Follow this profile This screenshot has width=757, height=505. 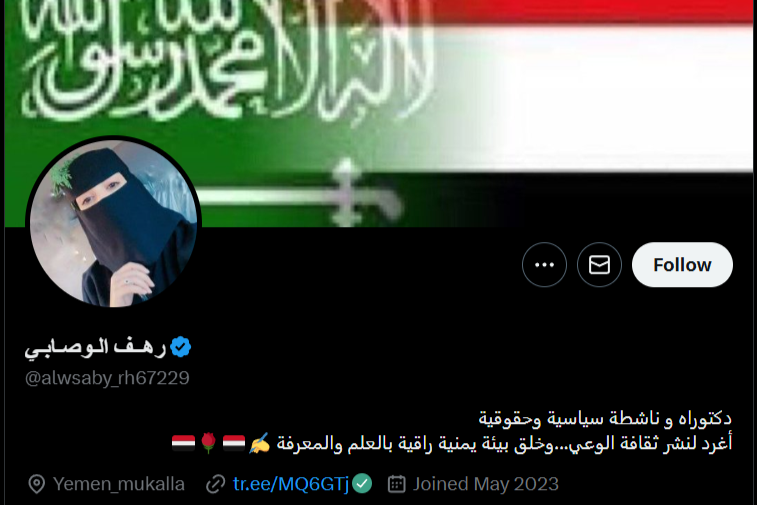682,265
